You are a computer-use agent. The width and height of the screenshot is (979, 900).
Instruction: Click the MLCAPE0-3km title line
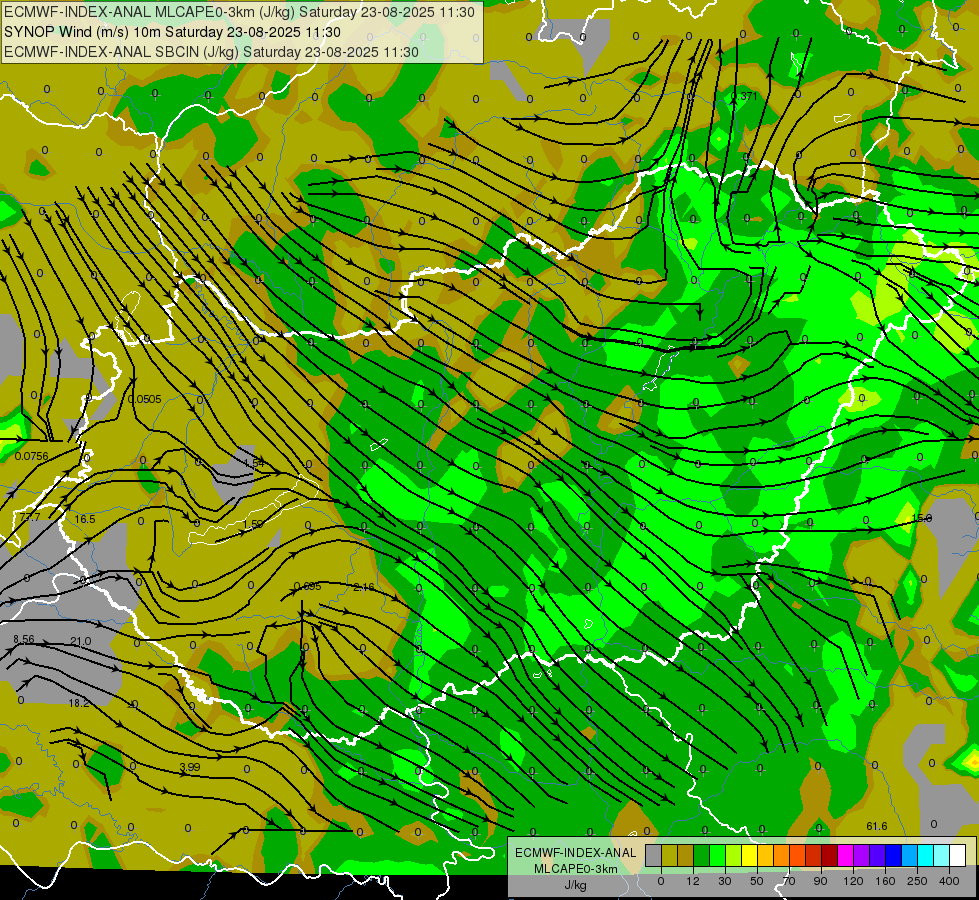point(239,12)
